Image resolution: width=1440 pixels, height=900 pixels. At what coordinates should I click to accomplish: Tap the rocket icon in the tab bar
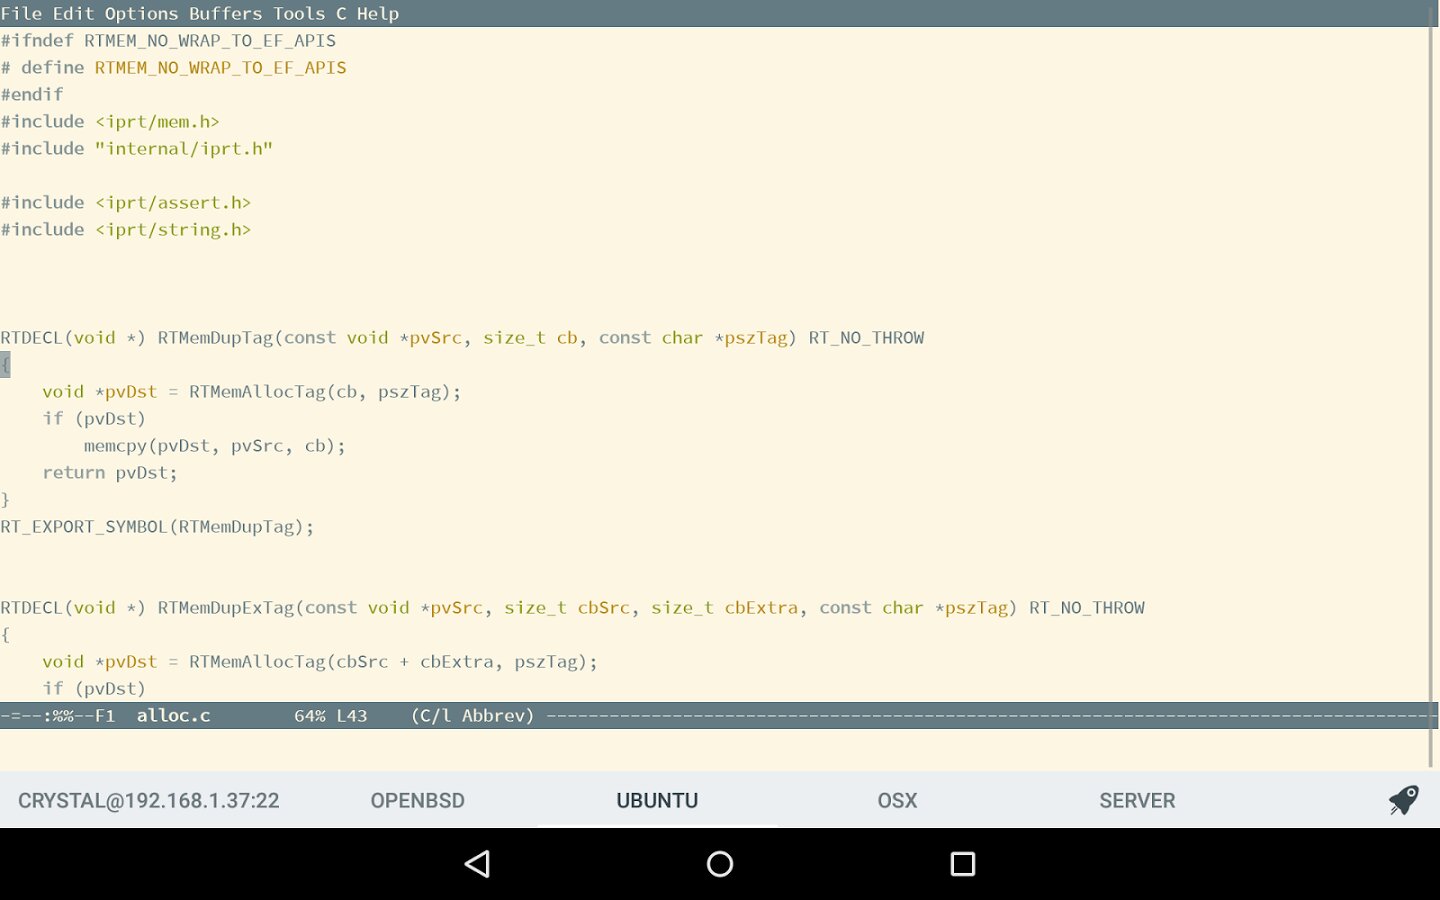pyautogui.click(x=1403, y=800)
